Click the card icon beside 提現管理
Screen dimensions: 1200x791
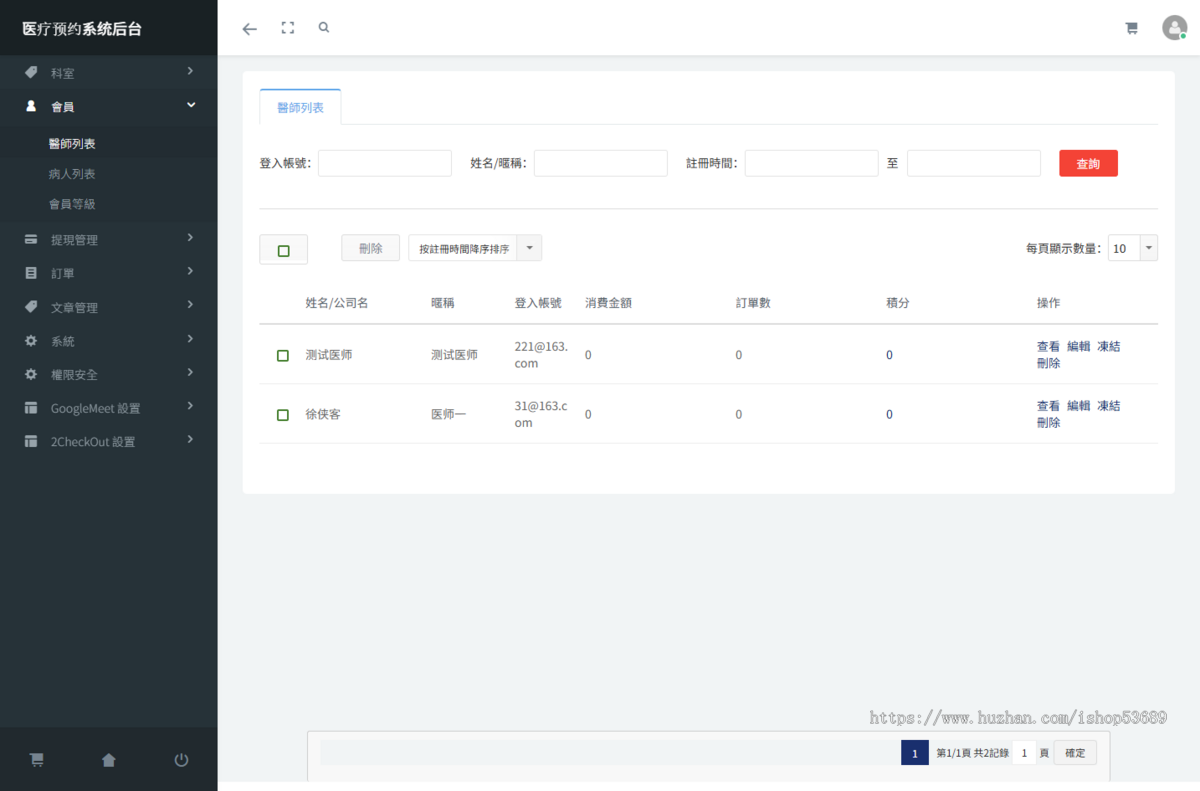tap(31, 240)
